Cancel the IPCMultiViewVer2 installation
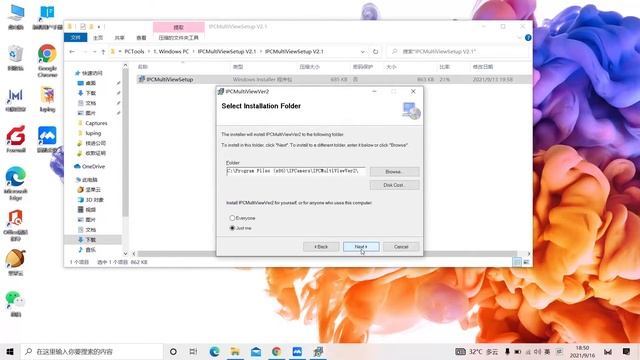This screenshot has height=360, width=640. (401, 247)
